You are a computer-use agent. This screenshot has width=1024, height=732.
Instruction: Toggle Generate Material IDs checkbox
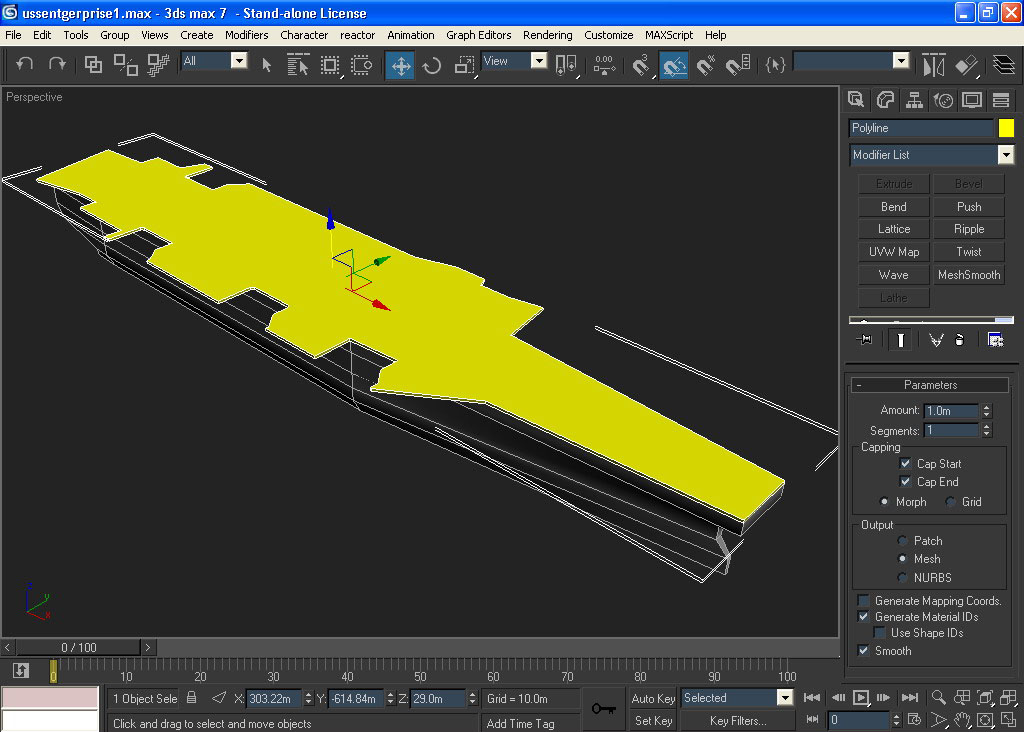pos(864,616)
